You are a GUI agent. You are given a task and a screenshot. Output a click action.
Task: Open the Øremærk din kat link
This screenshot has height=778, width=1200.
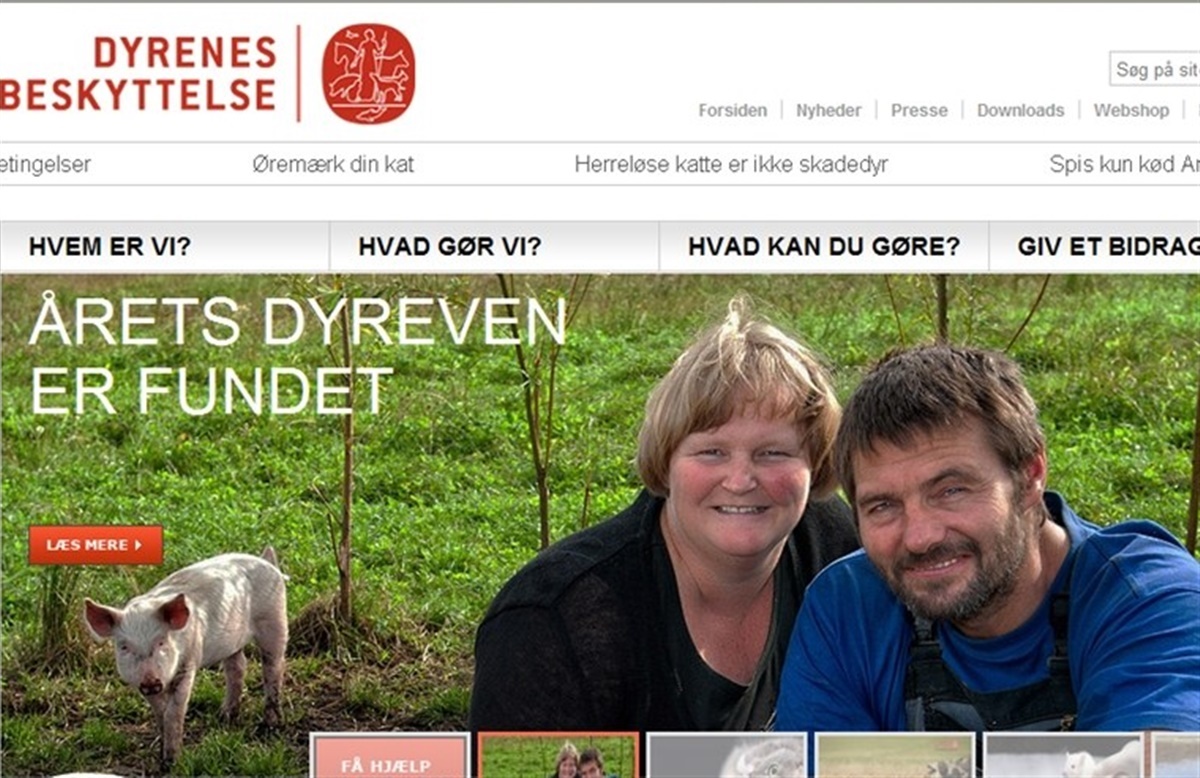(333, 165)
